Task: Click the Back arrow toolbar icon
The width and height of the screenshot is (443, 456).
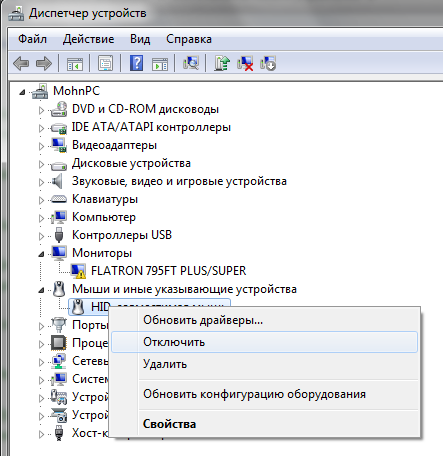Action: (21, 63)
